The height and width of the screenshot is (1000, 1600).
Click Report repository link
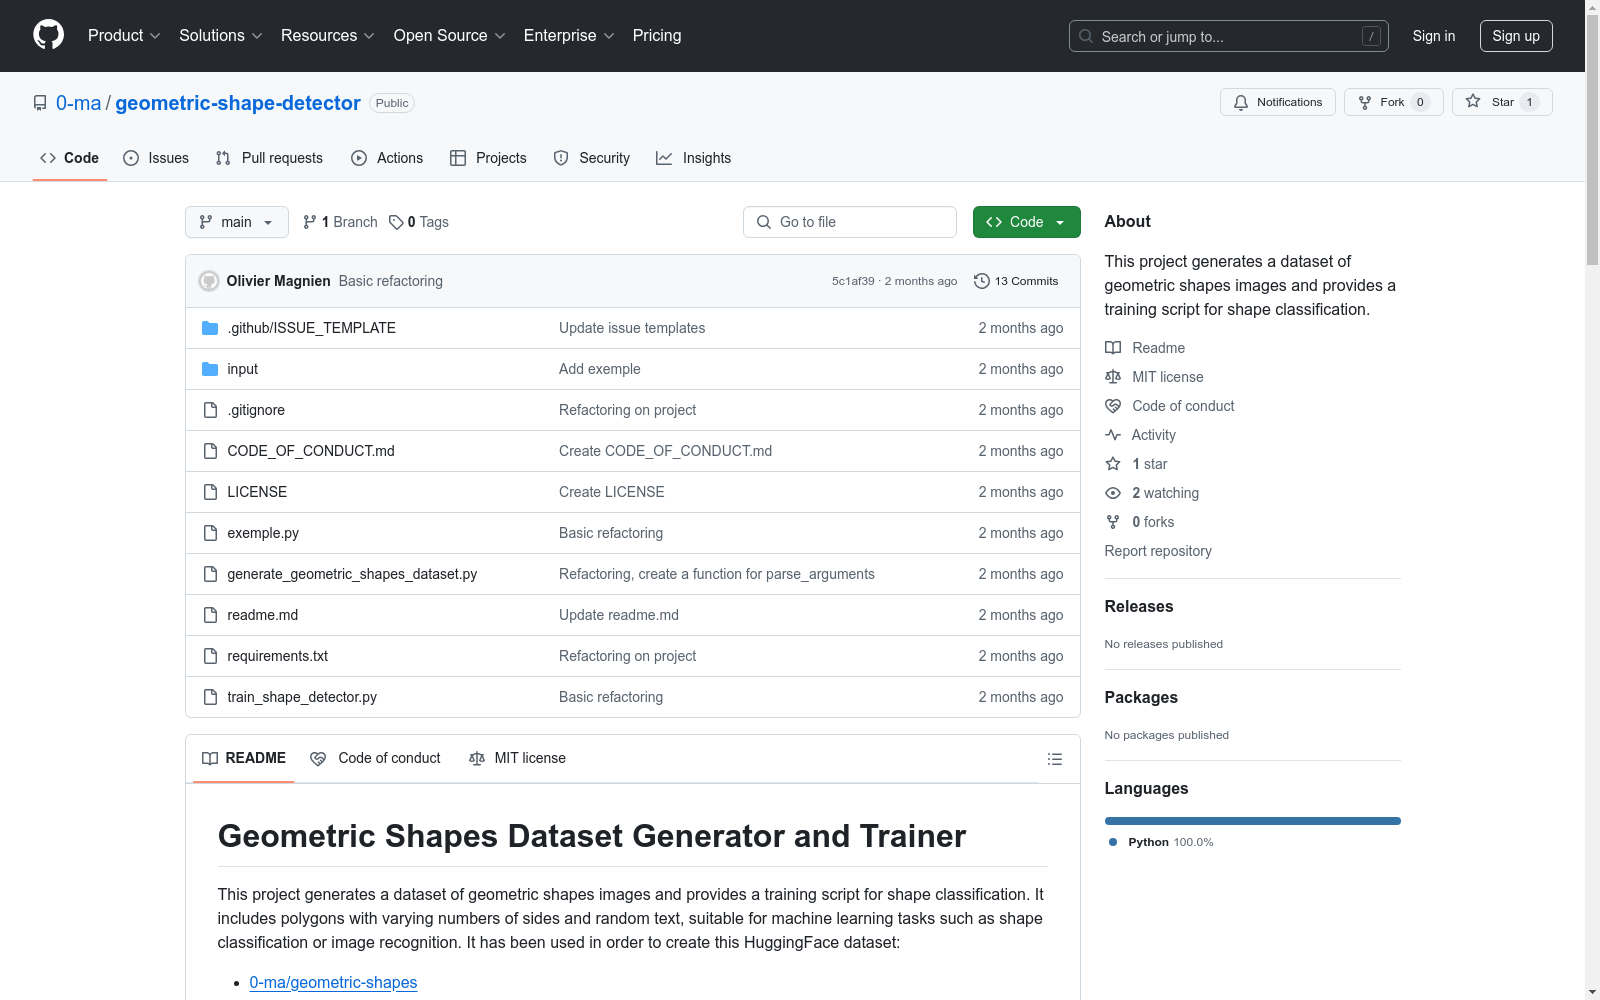(1158, 551)
